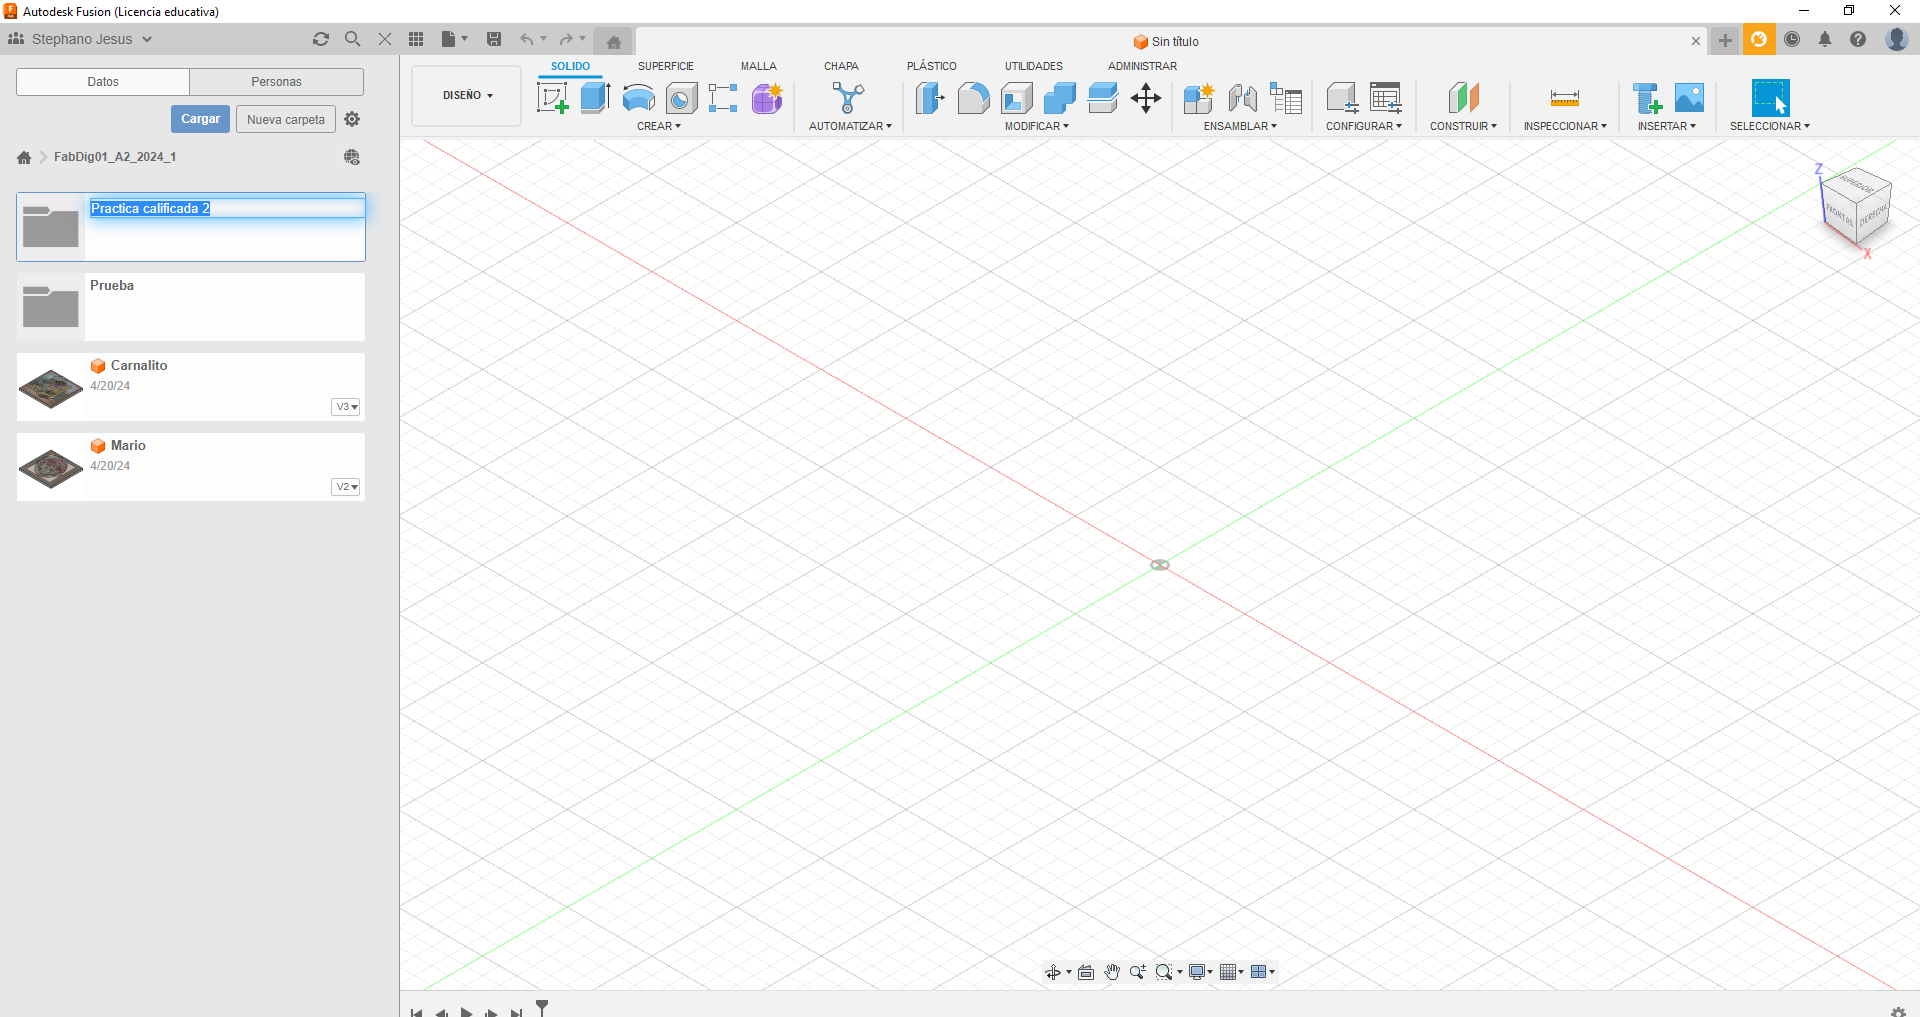This screenshot has height=1017, width=1920.
Task: Click the rectangular pattern icon in Crear
Action: pos(723,98)
